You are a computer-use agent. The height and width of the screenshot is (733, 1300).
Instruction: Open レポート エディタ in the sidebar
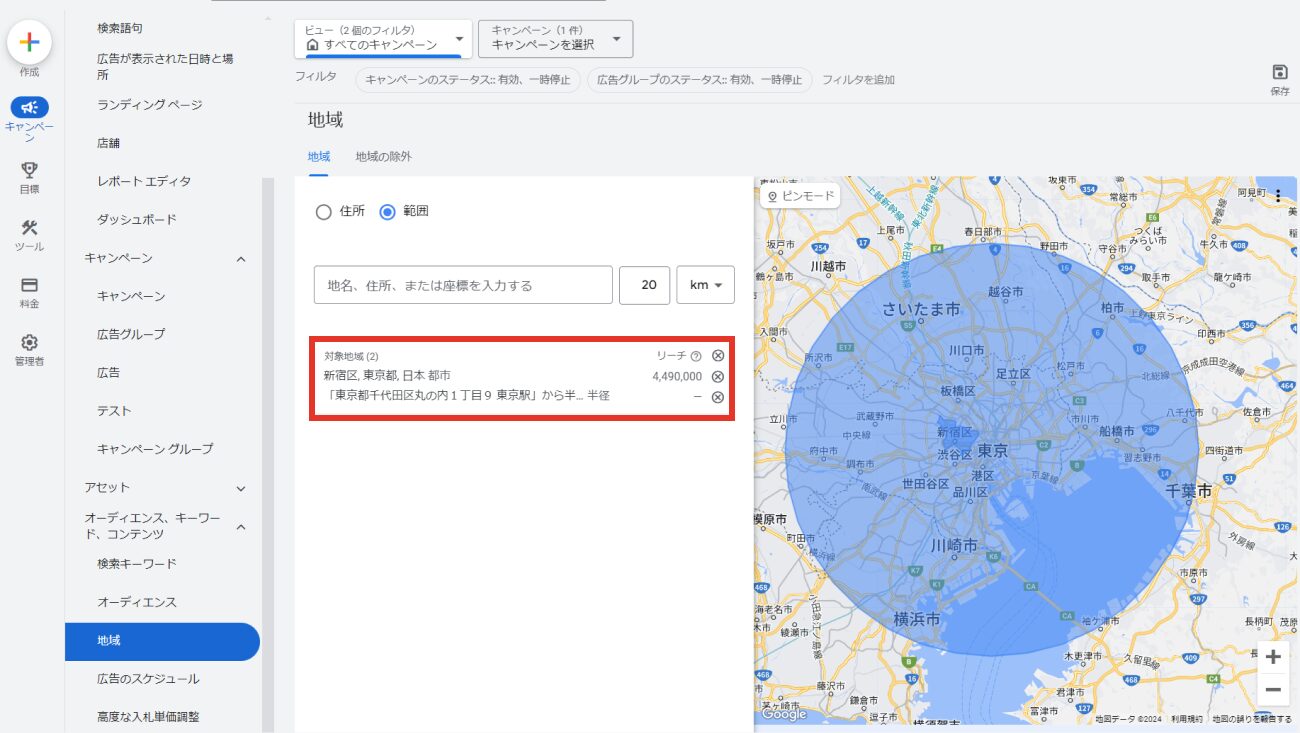pos(144,181)
